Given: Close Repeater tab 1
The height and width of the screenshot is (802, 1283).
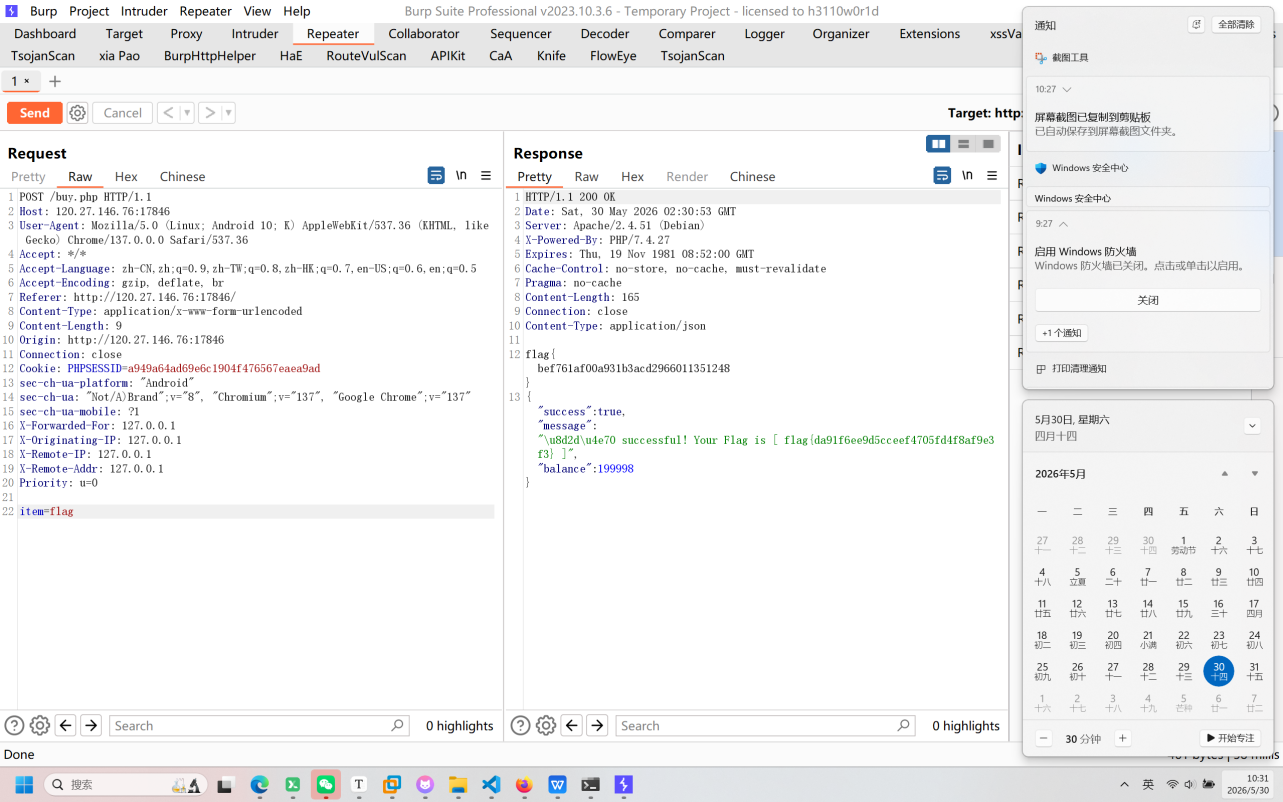Looking at the screenshot, I should point(27,81).
